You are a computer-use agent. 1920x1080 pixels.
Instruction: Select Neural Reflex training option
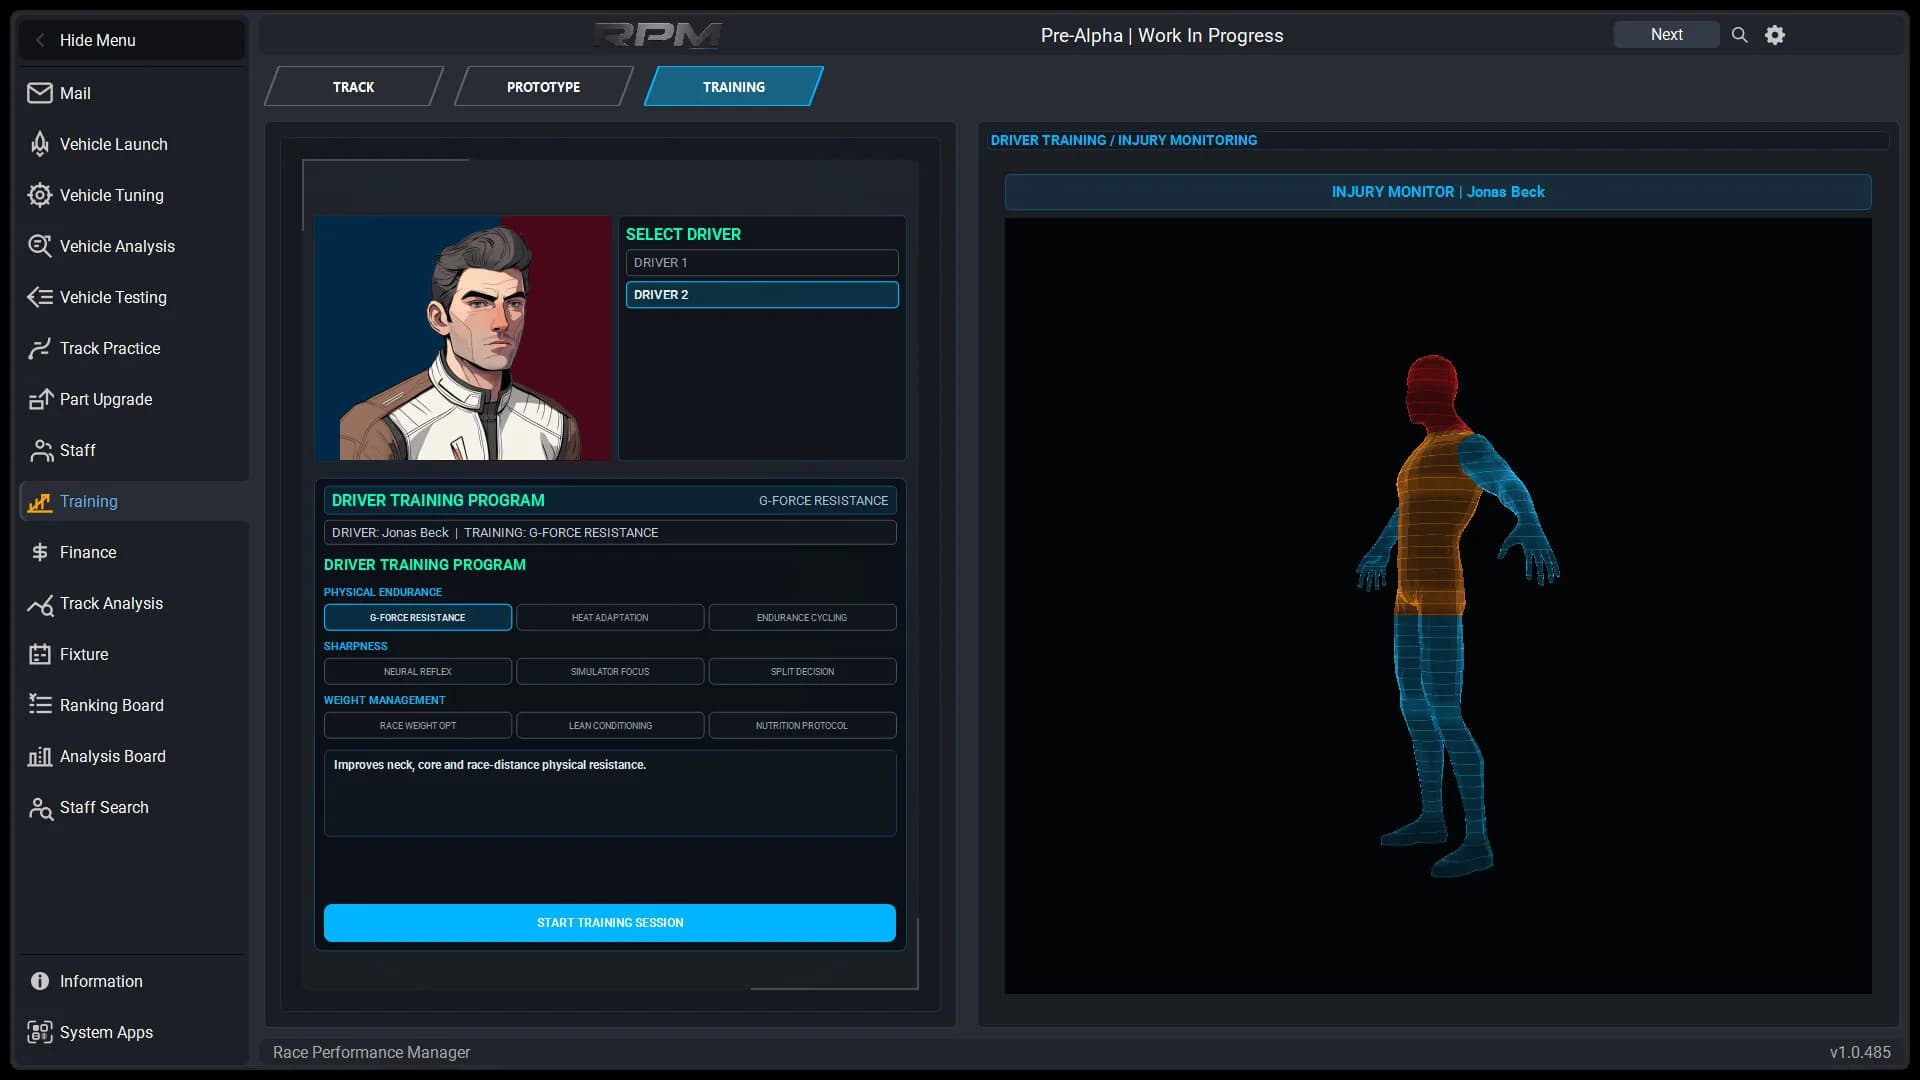[x=418, y=671]
